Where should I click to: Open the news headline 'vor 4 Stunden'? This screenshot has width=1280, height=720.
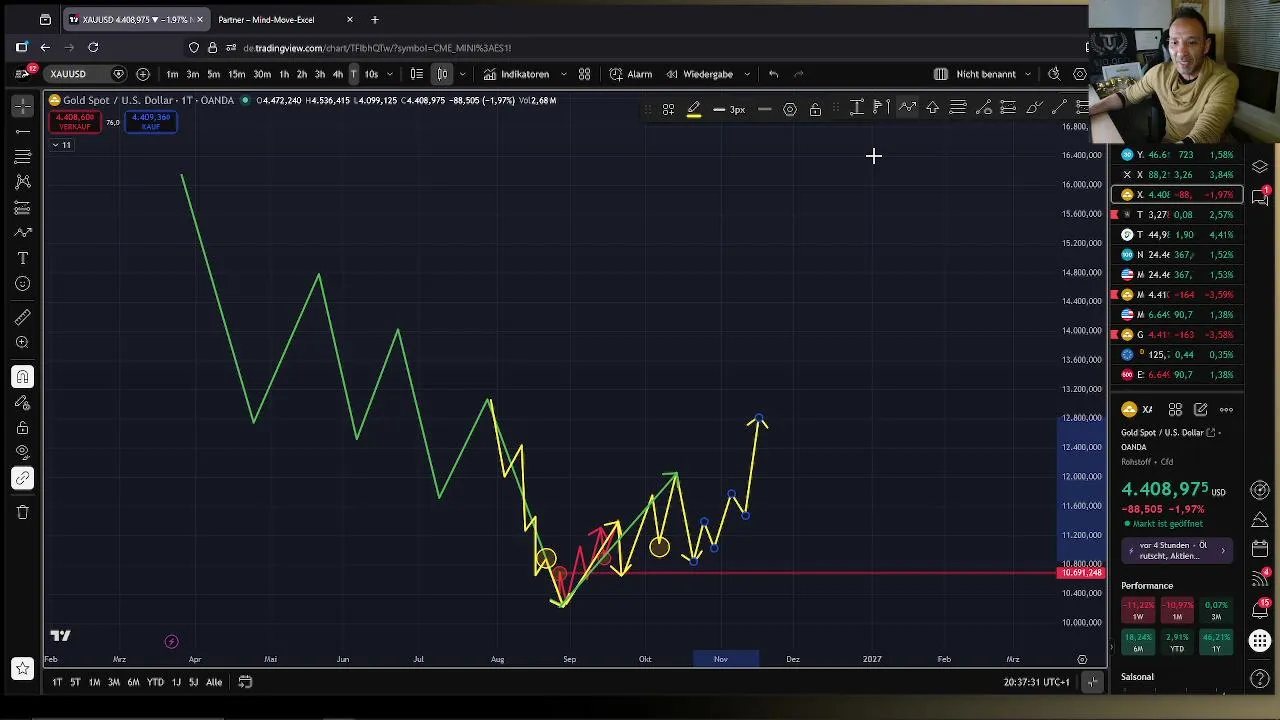pyautogui.click(x=1176, y=551)
